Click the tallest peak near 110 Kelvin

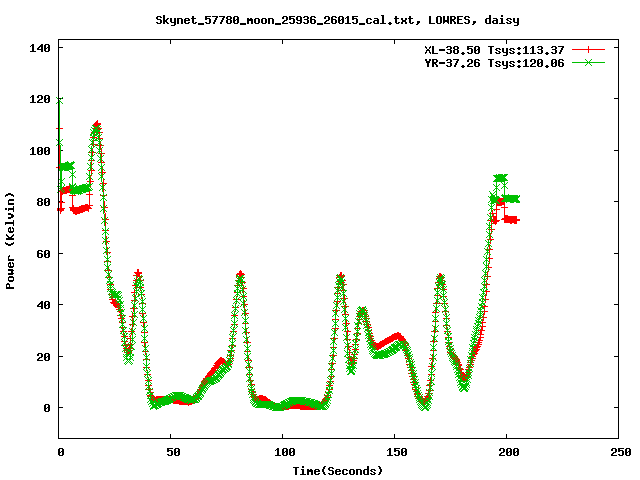[96, 125]
